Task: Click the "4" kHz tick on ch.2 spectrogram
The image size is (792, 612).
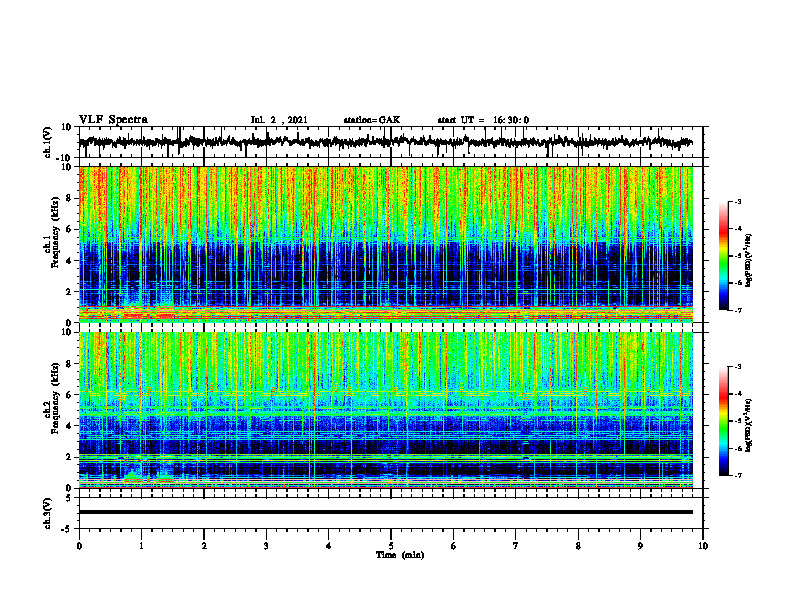Action: click(x=69, y=426)
